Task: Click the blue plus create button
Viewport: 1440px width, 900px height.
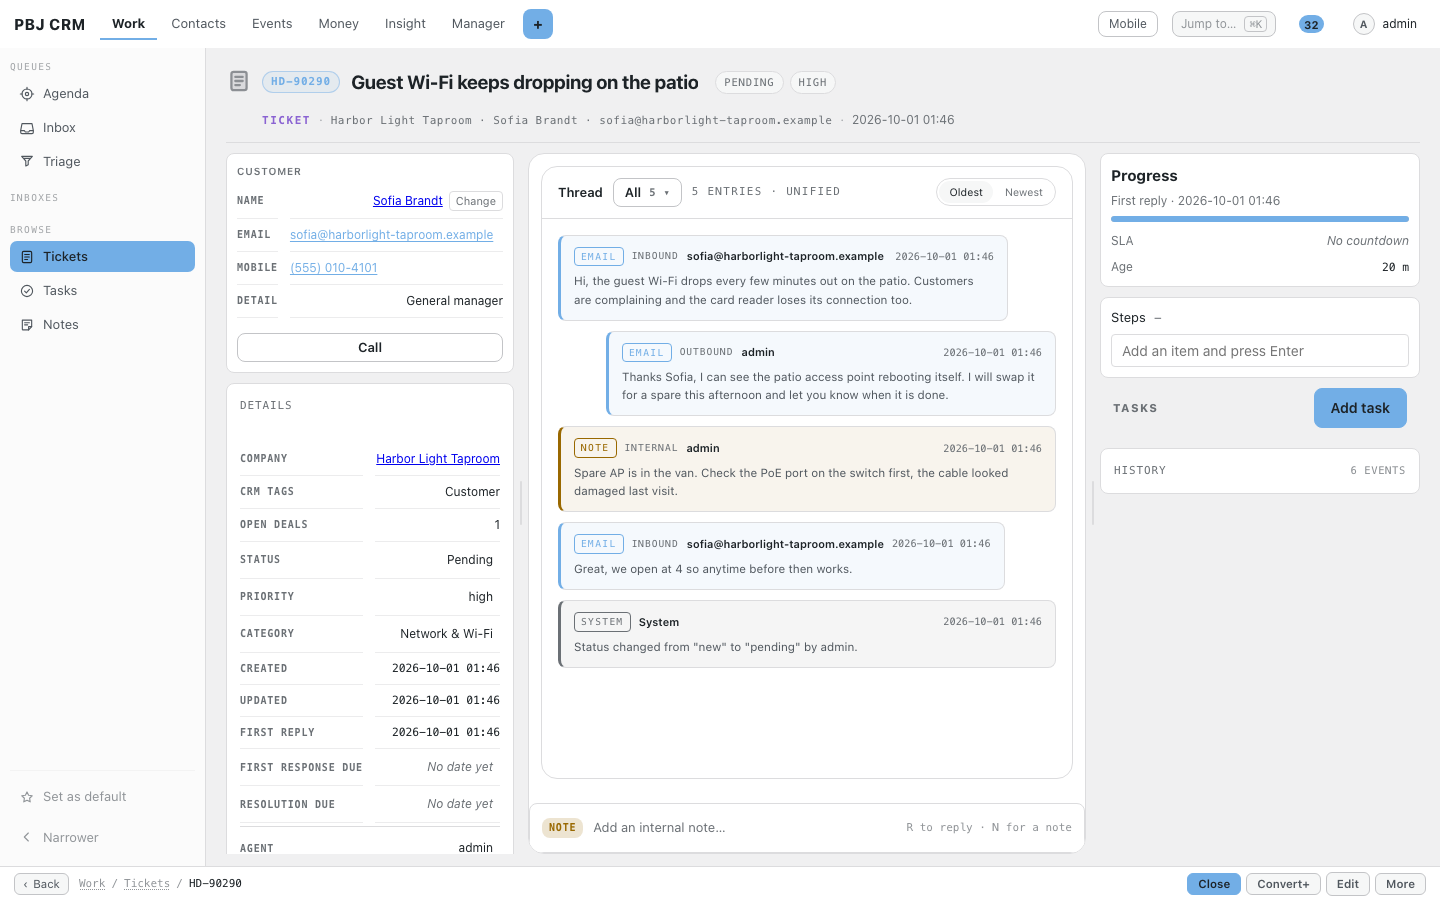Action: (538, 24)
